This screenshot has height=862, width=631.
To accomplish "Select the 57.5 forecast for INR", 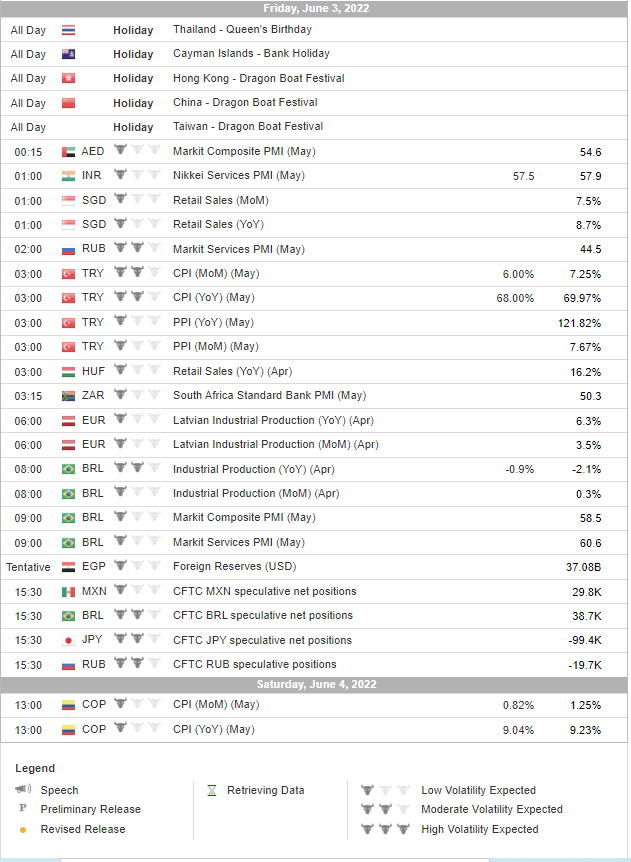I will click(523, 176).
